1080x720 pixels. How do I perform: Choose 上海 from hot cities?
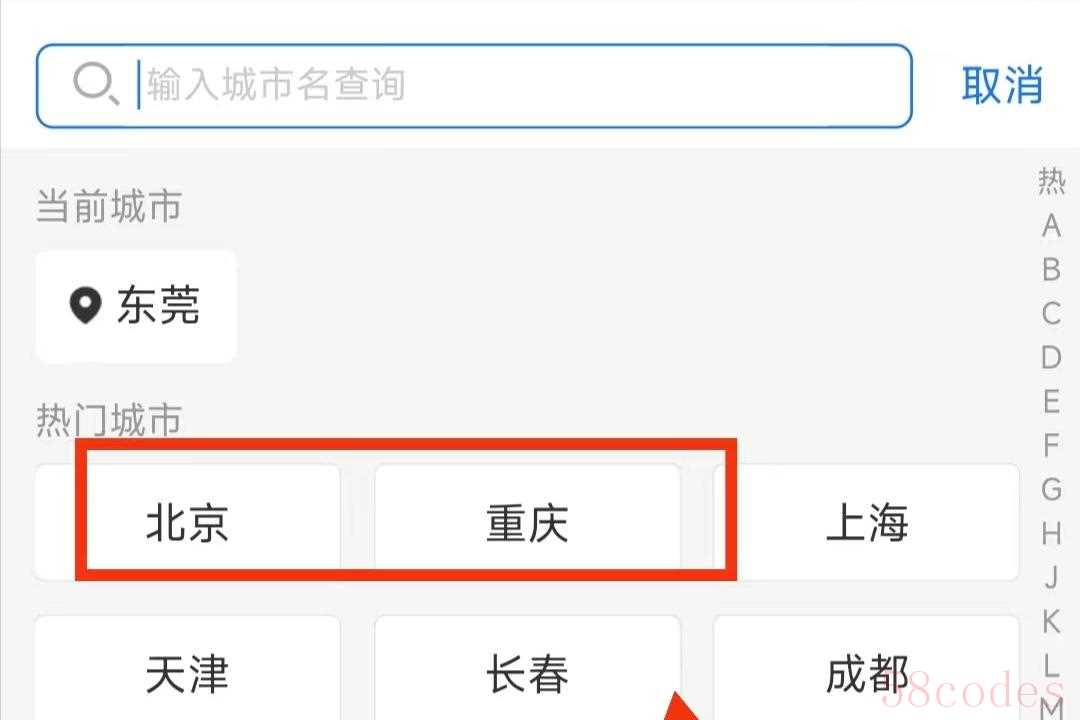(866, 522)
